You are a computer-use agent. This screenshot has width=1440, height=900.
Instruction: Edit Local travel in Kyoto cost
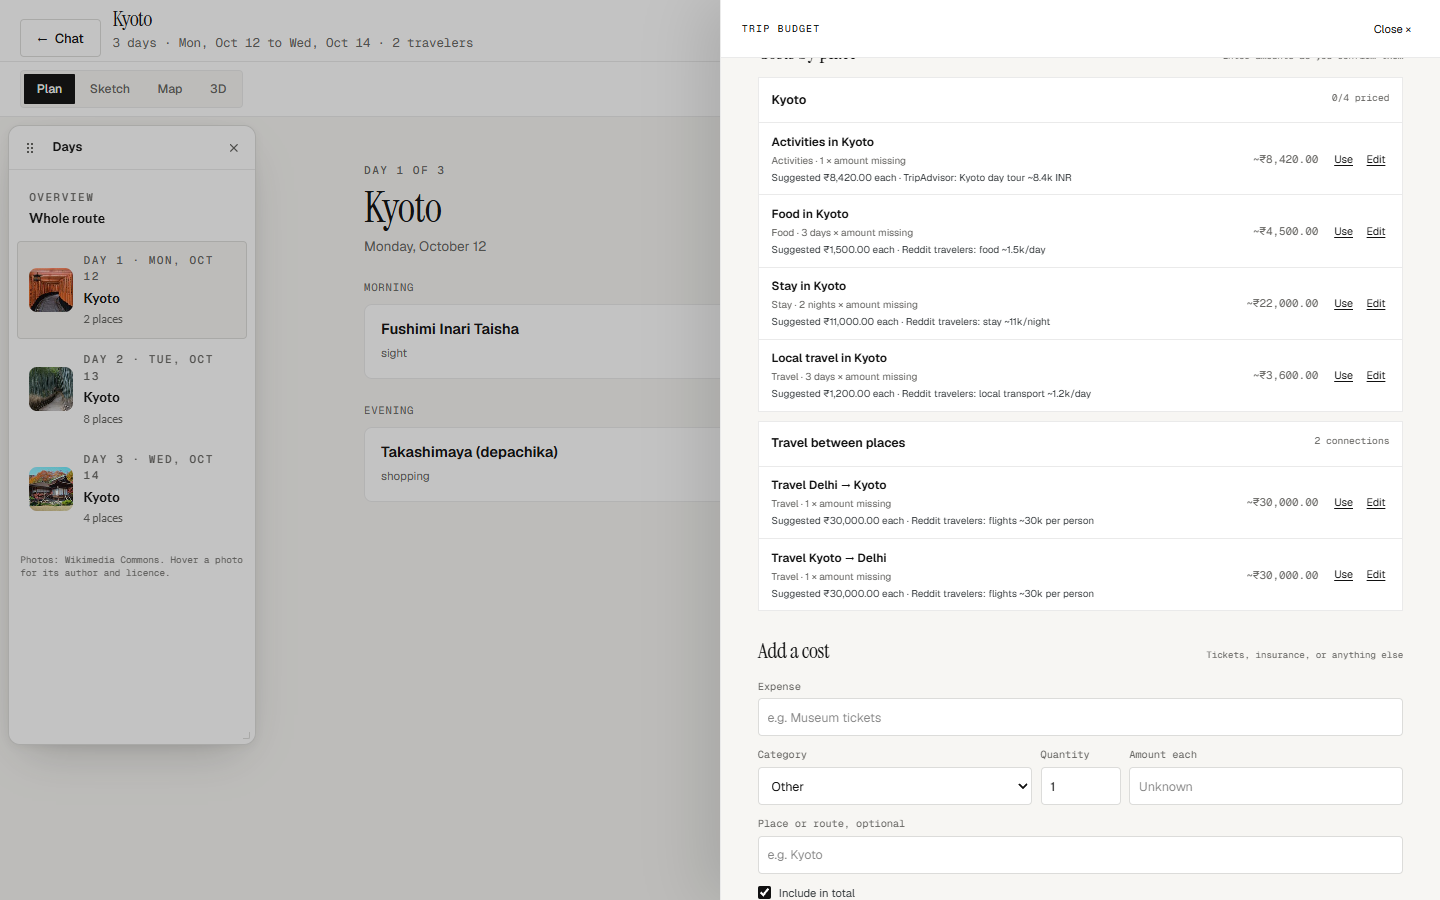click(1376, 376)
